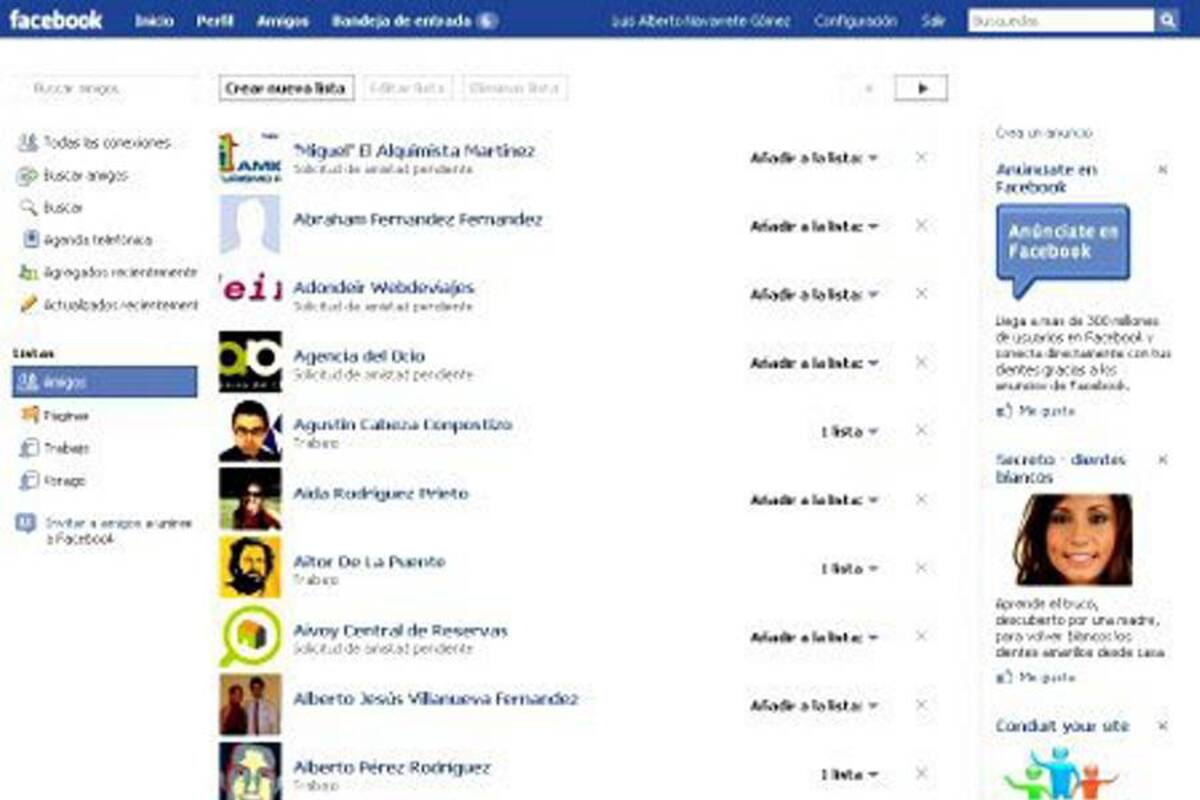Remove Agustín Cabeza Compostizo with X

click(x=921, y=430)
